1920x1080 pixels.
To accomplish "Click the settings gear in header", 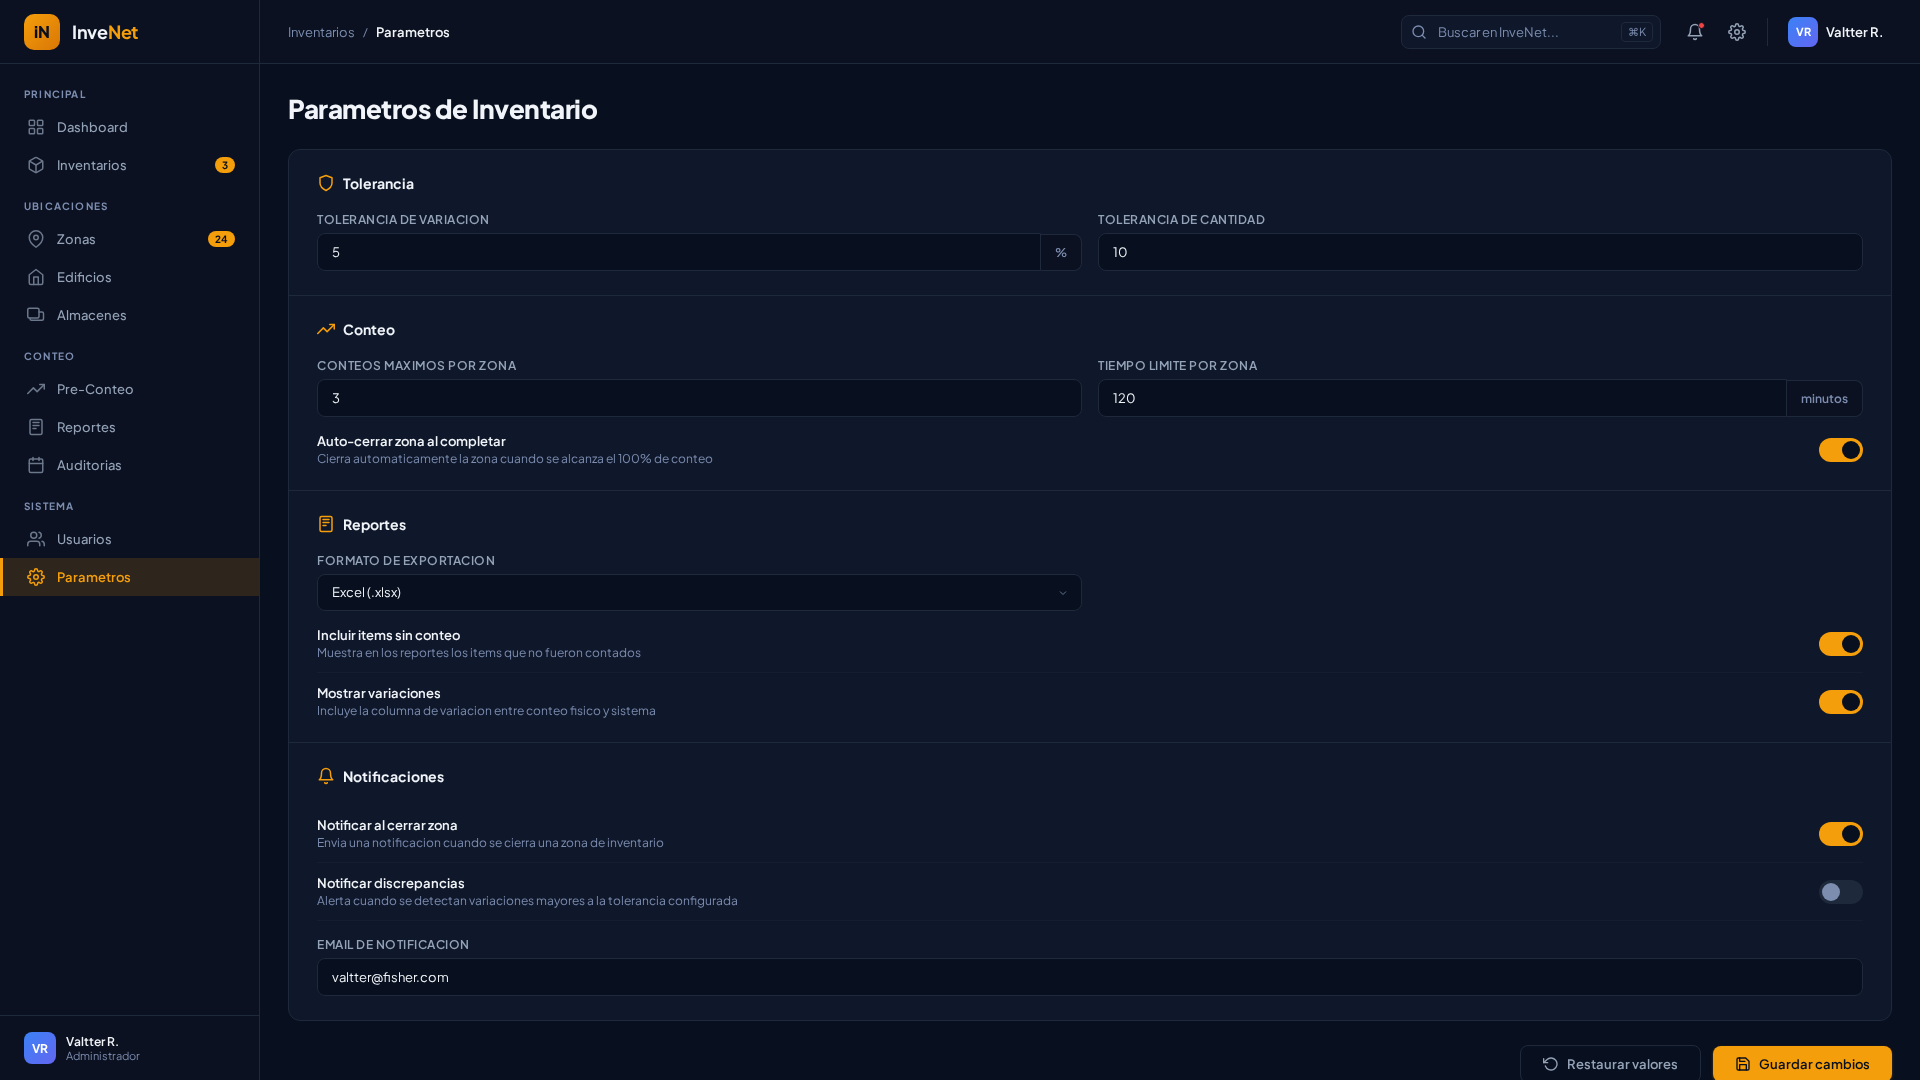I will (x=1737, y=32).
